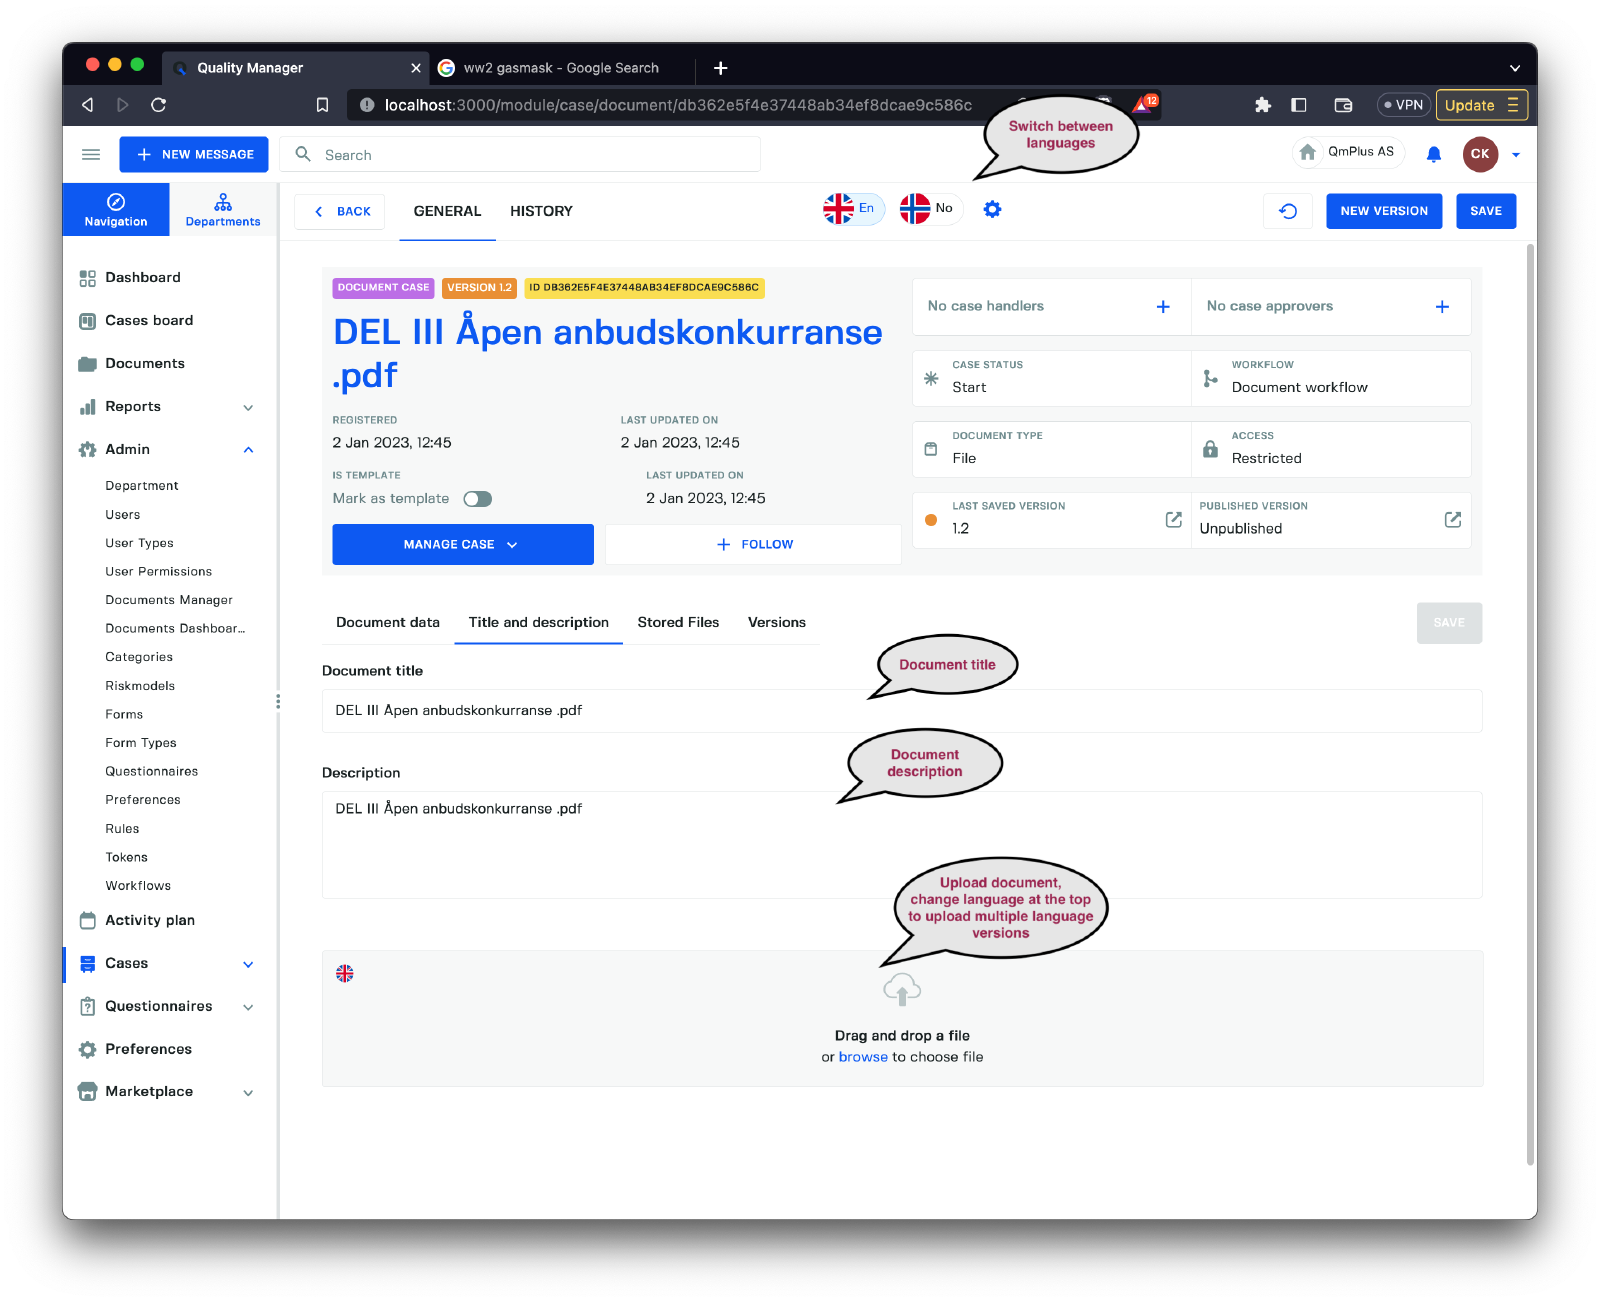This screenshot has height=1302, width=1600.
Task: Open published version external link icon
Action: tap(1452, 520)
